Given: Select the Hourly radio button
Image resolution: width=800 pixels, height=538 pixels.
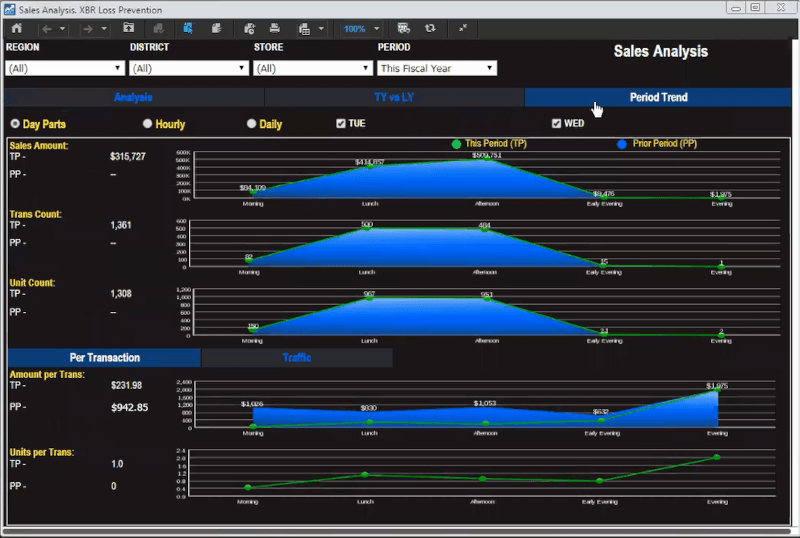Looking at the screenshot, I should (x=147, y=124).
